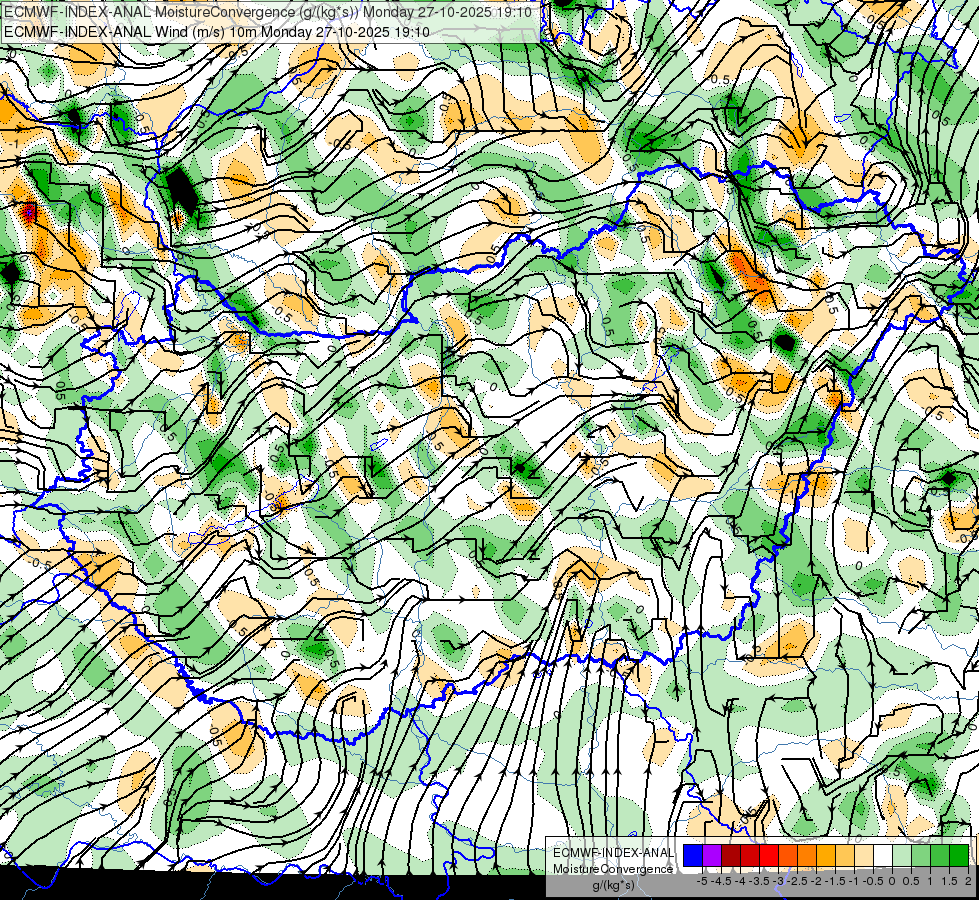Click the ECMWF-INDEX-ANAL legend label
Viewport: 979px width, 900px height.
coord(613,853)
